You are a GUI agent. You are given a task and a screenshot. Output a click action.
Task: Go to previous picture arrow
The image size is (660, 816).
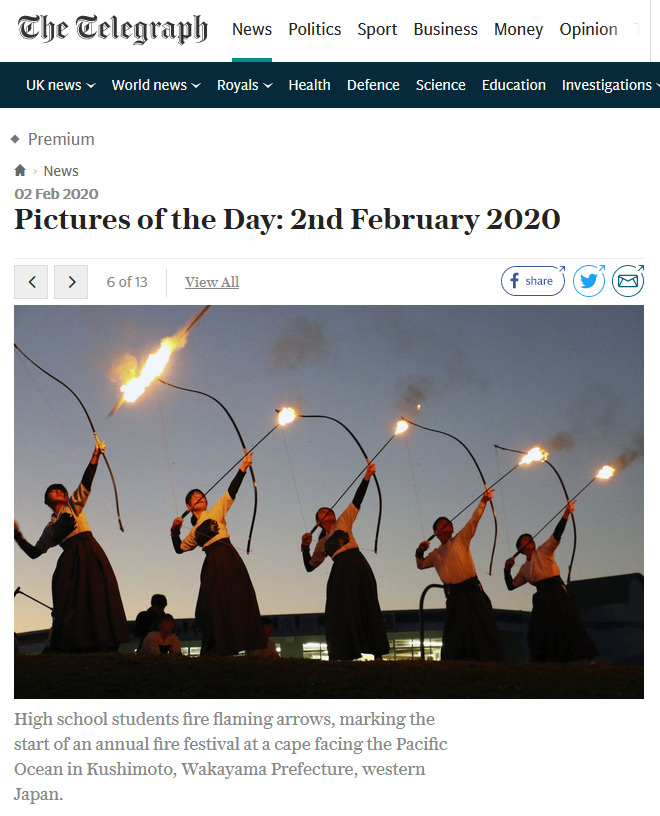click(31, 282)
